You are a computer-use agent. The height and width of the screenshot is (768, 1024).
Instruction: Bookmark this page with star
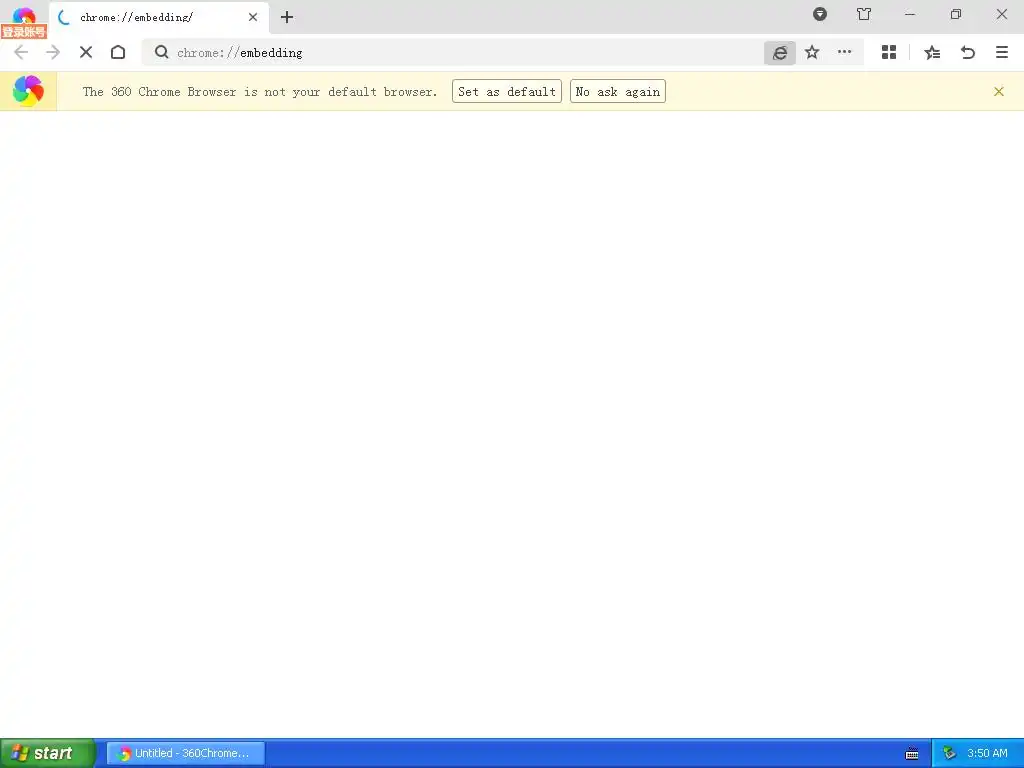pyautogui.click(x=812, y=52)
